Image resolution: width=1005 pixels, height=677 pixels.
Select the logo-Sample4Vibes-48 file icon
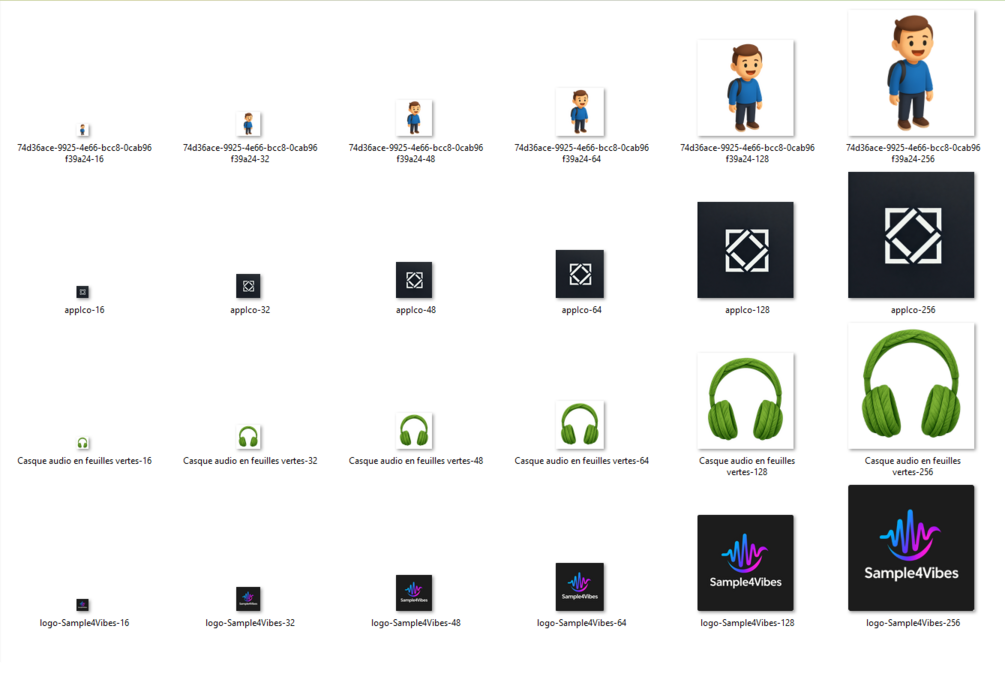point(414,593)
